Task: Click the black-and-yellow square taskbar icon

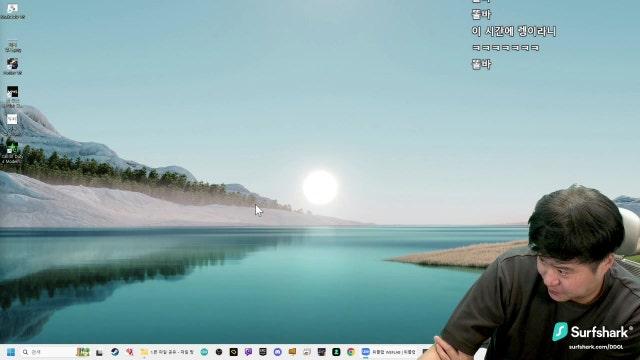Action: tap(233, 352)
